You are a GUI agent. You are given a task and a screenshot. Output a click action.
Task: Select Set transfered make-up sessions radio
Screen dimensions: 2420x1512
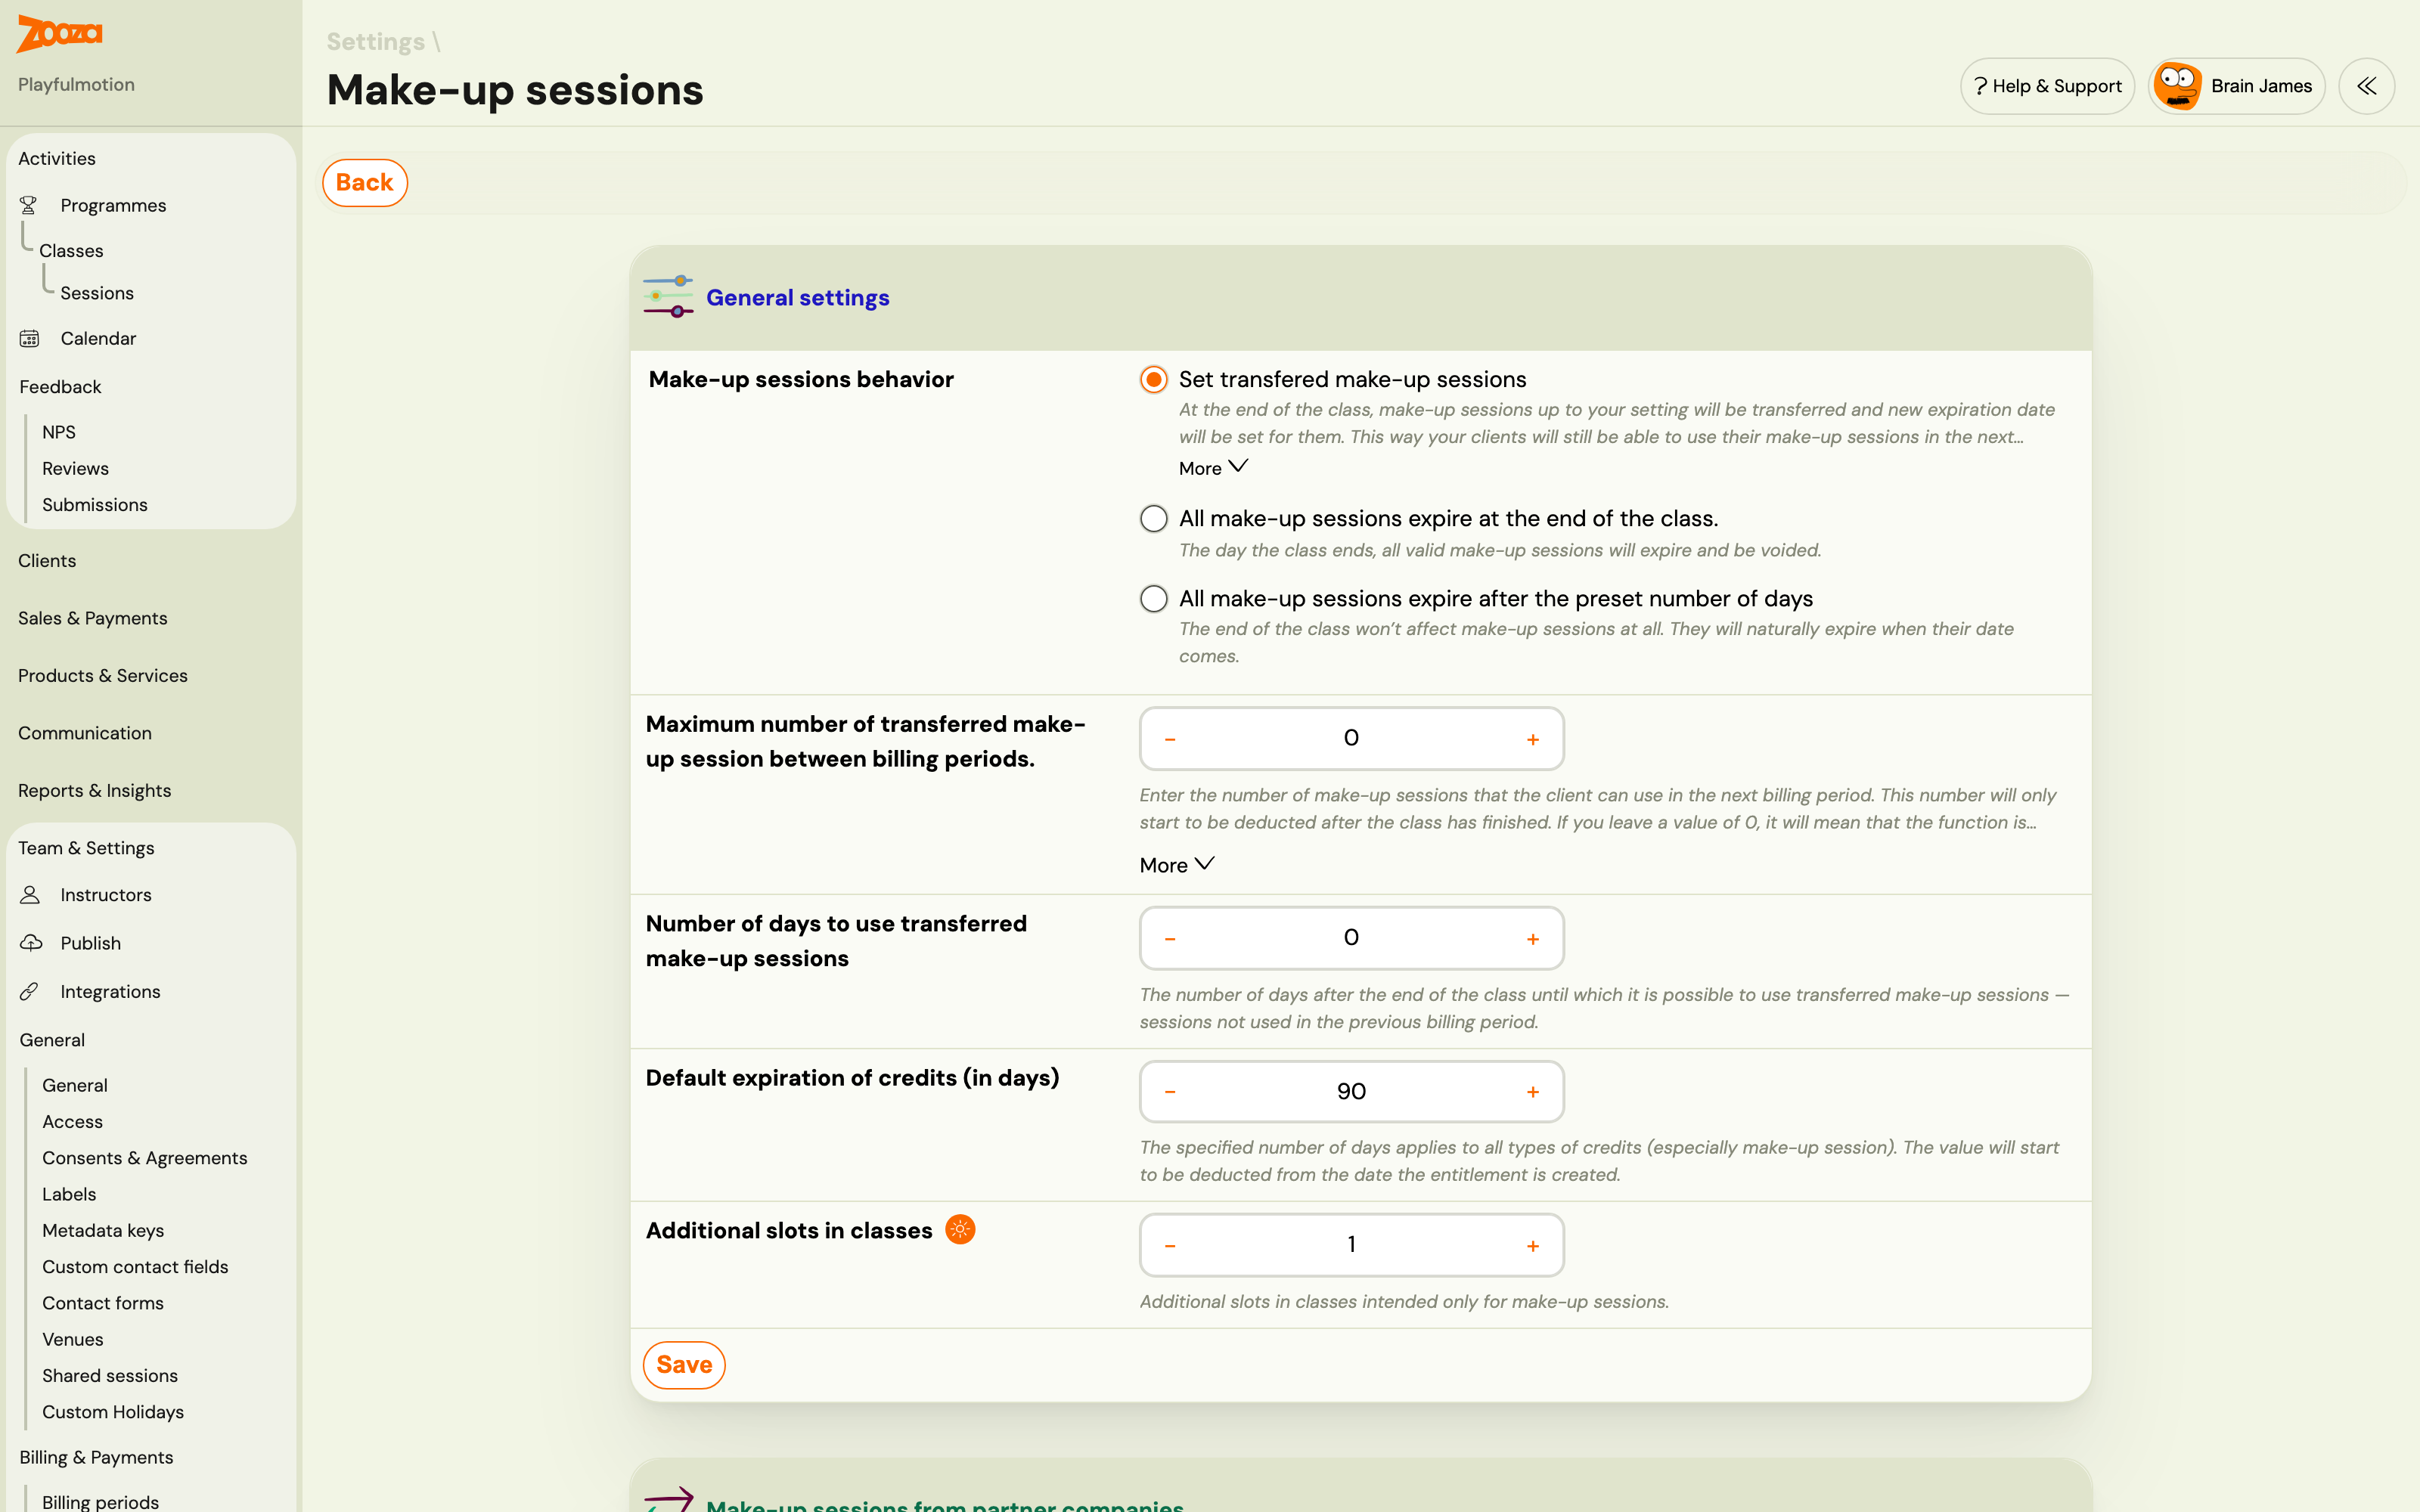coord(1154,379)
